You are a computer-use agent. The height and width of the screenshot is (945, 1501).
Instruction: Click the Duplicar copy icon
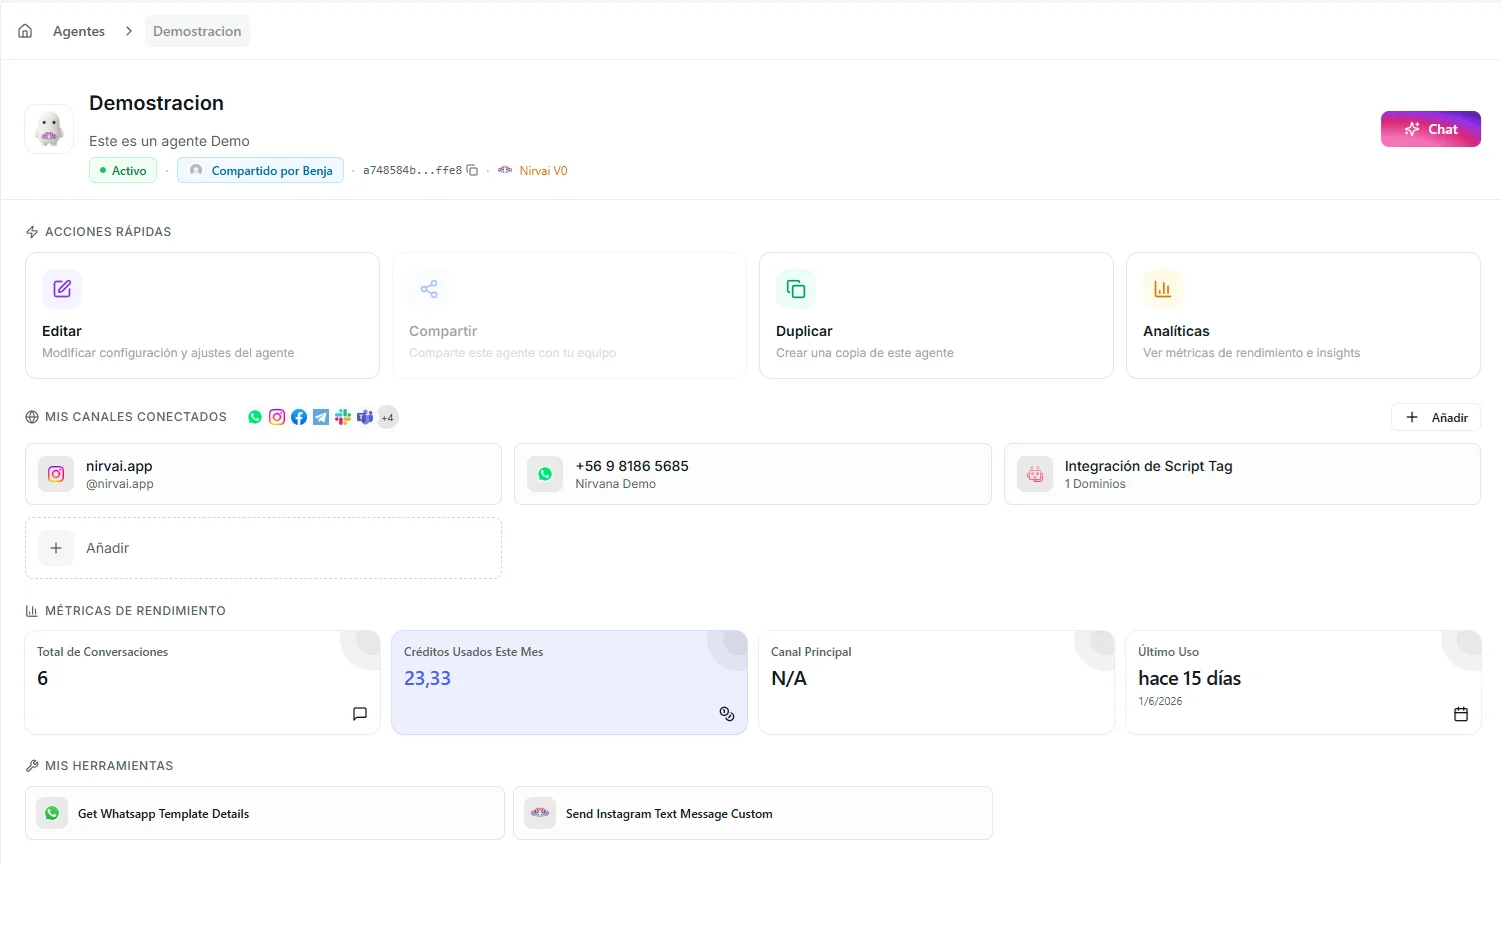pos(796,289)
